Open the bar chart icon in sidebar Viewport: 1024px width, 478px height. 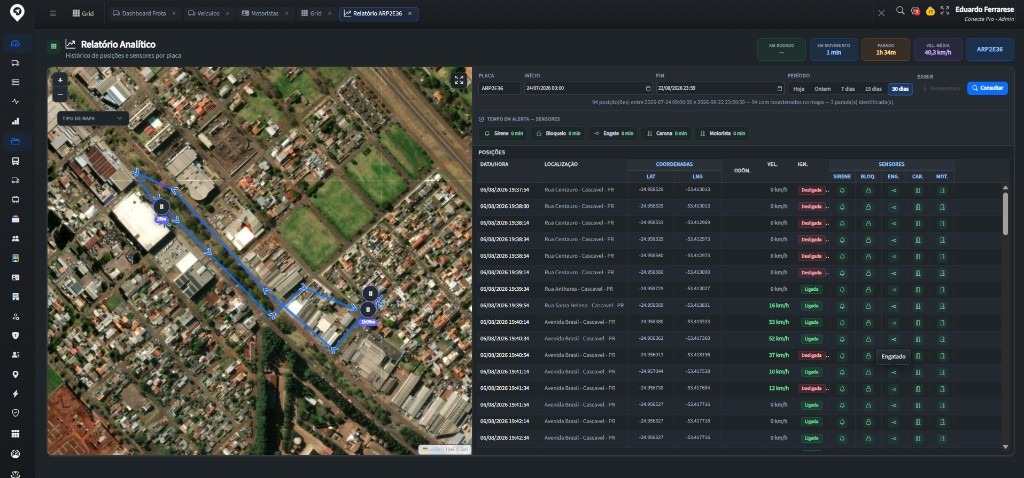click(16, 121)
